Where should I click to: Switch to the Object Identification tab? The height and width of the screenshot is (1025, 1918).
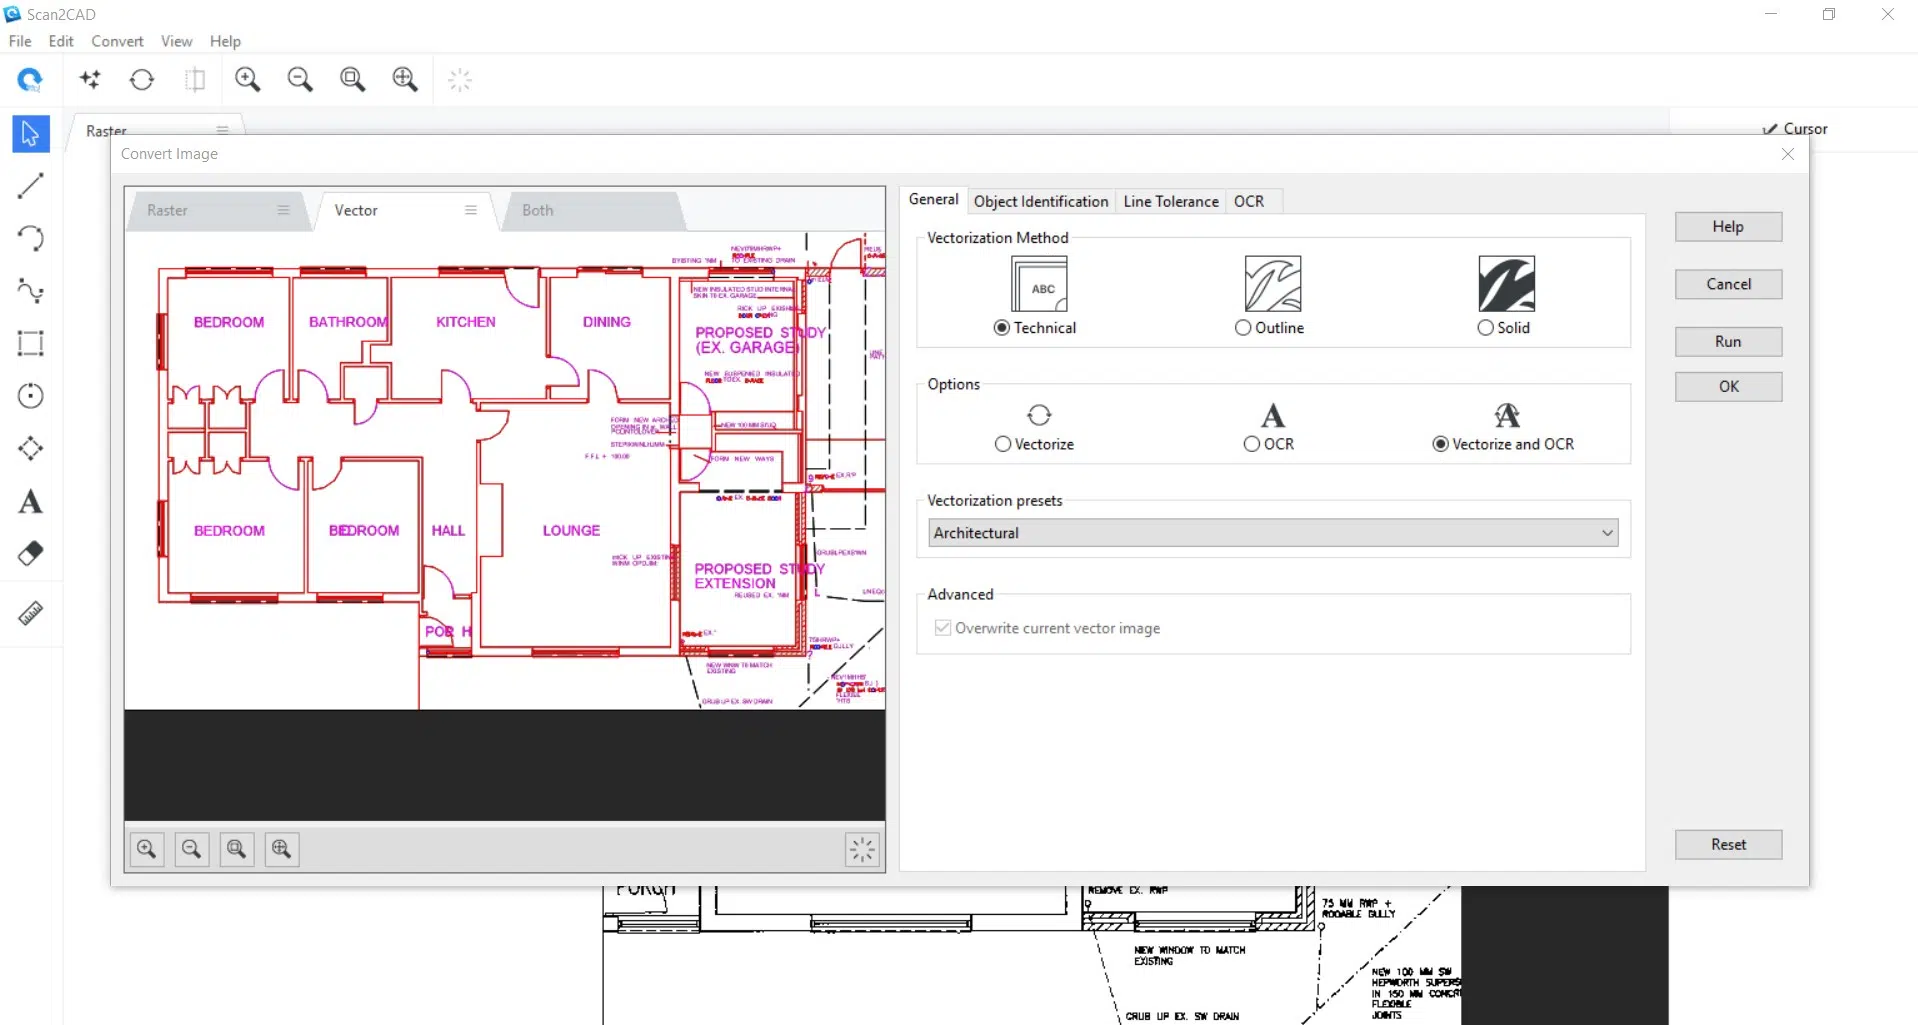1040,201
